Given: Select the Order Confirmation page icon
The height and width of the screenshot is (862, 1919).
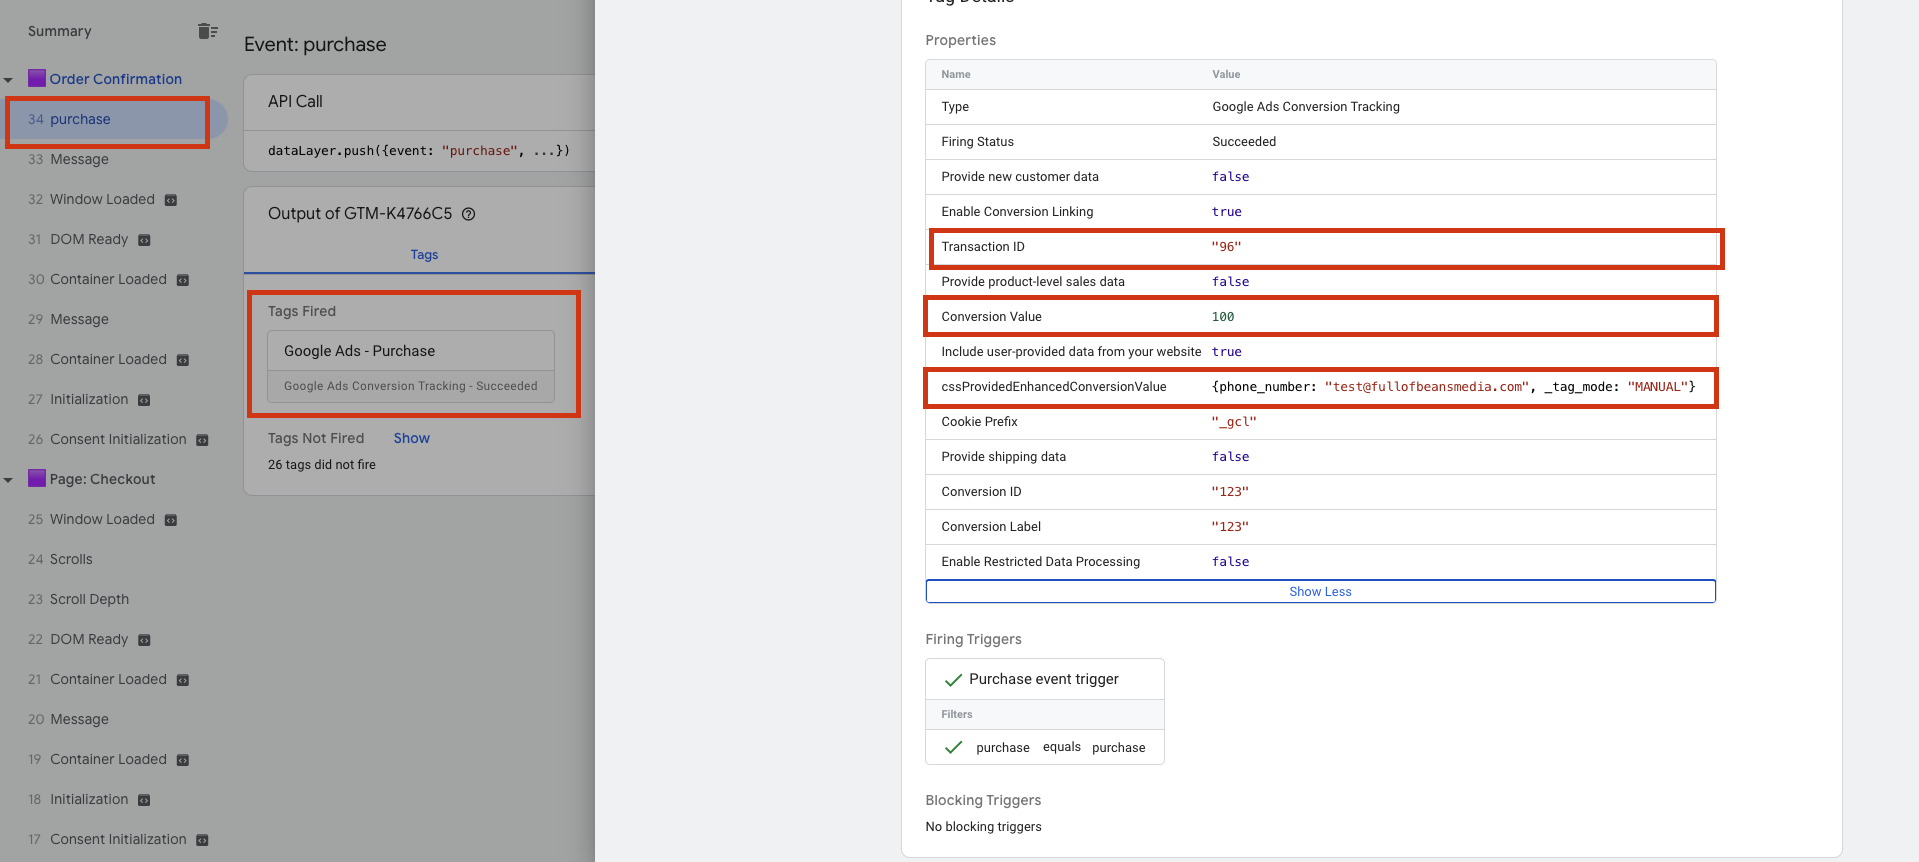Looking at the screenshot, I should coord(37,78).
